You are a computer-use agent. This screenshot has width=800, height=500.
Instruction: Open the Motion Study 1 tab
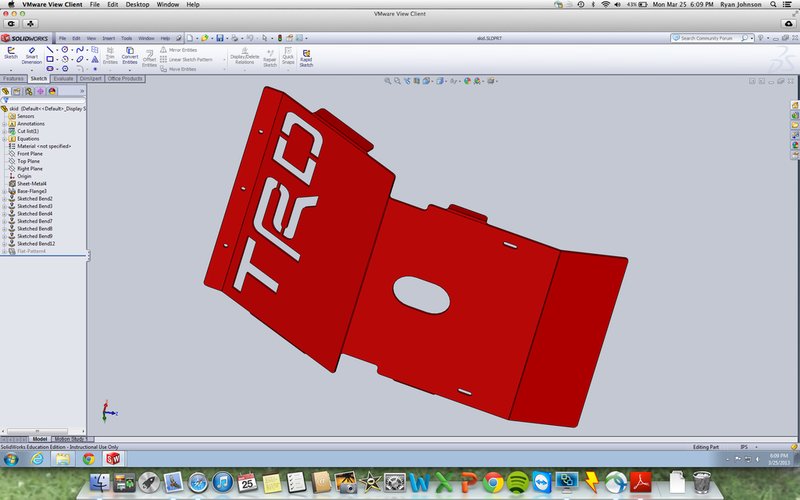coord(71,439)
